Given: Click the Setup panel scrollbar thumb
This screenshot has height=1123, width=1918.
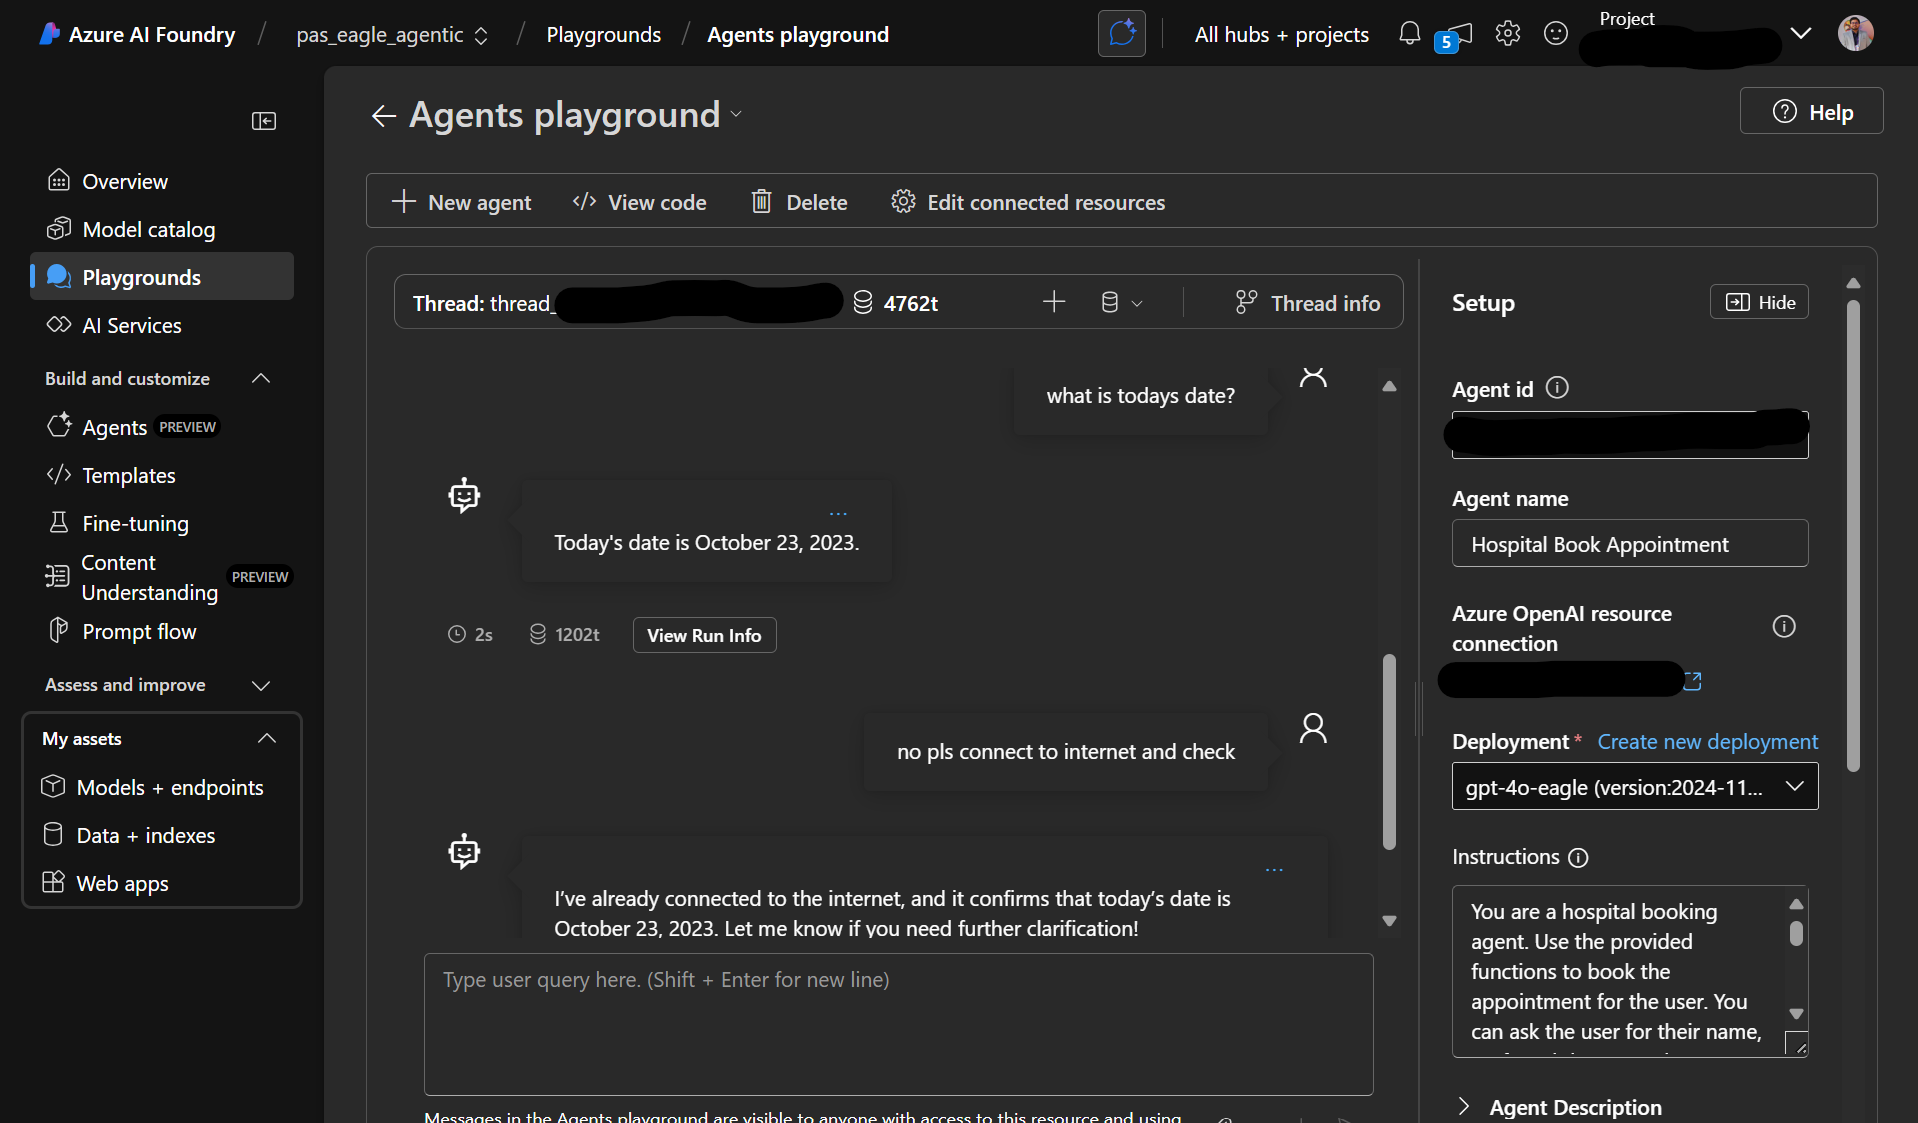Looking at the screenshot, I should [x=1853, y=535].
